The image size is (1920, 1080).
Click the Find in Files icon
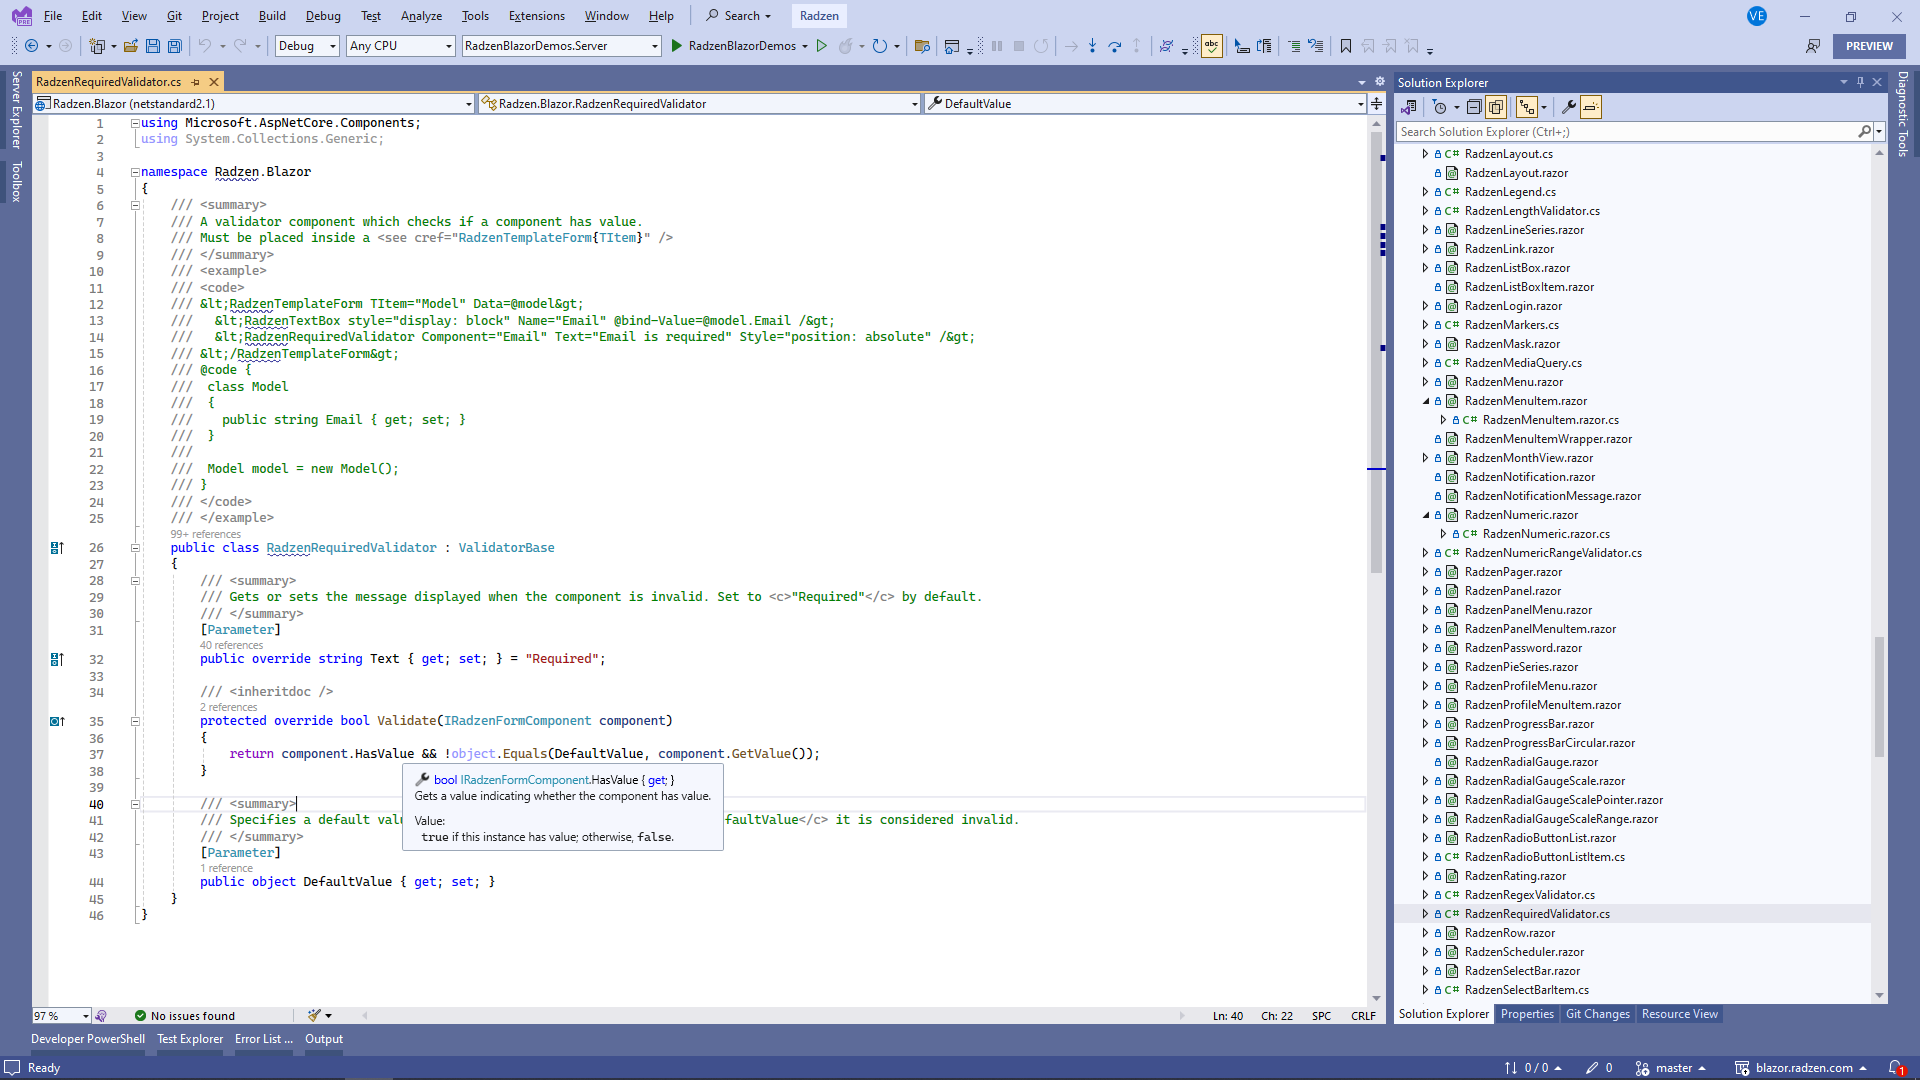point(922,46)
